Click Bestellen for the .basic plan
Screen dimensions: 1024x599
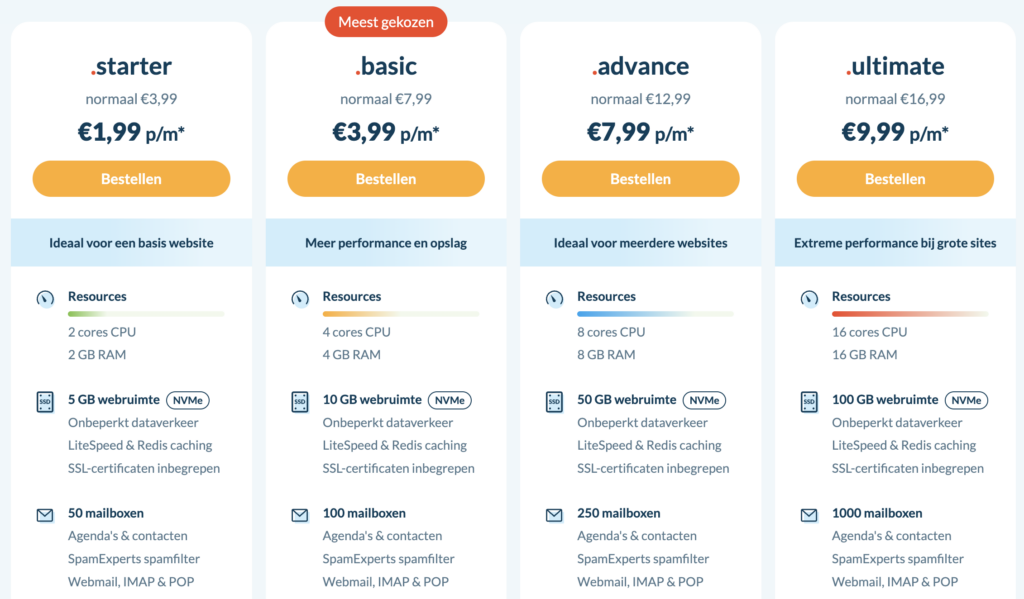coord(385,179)
